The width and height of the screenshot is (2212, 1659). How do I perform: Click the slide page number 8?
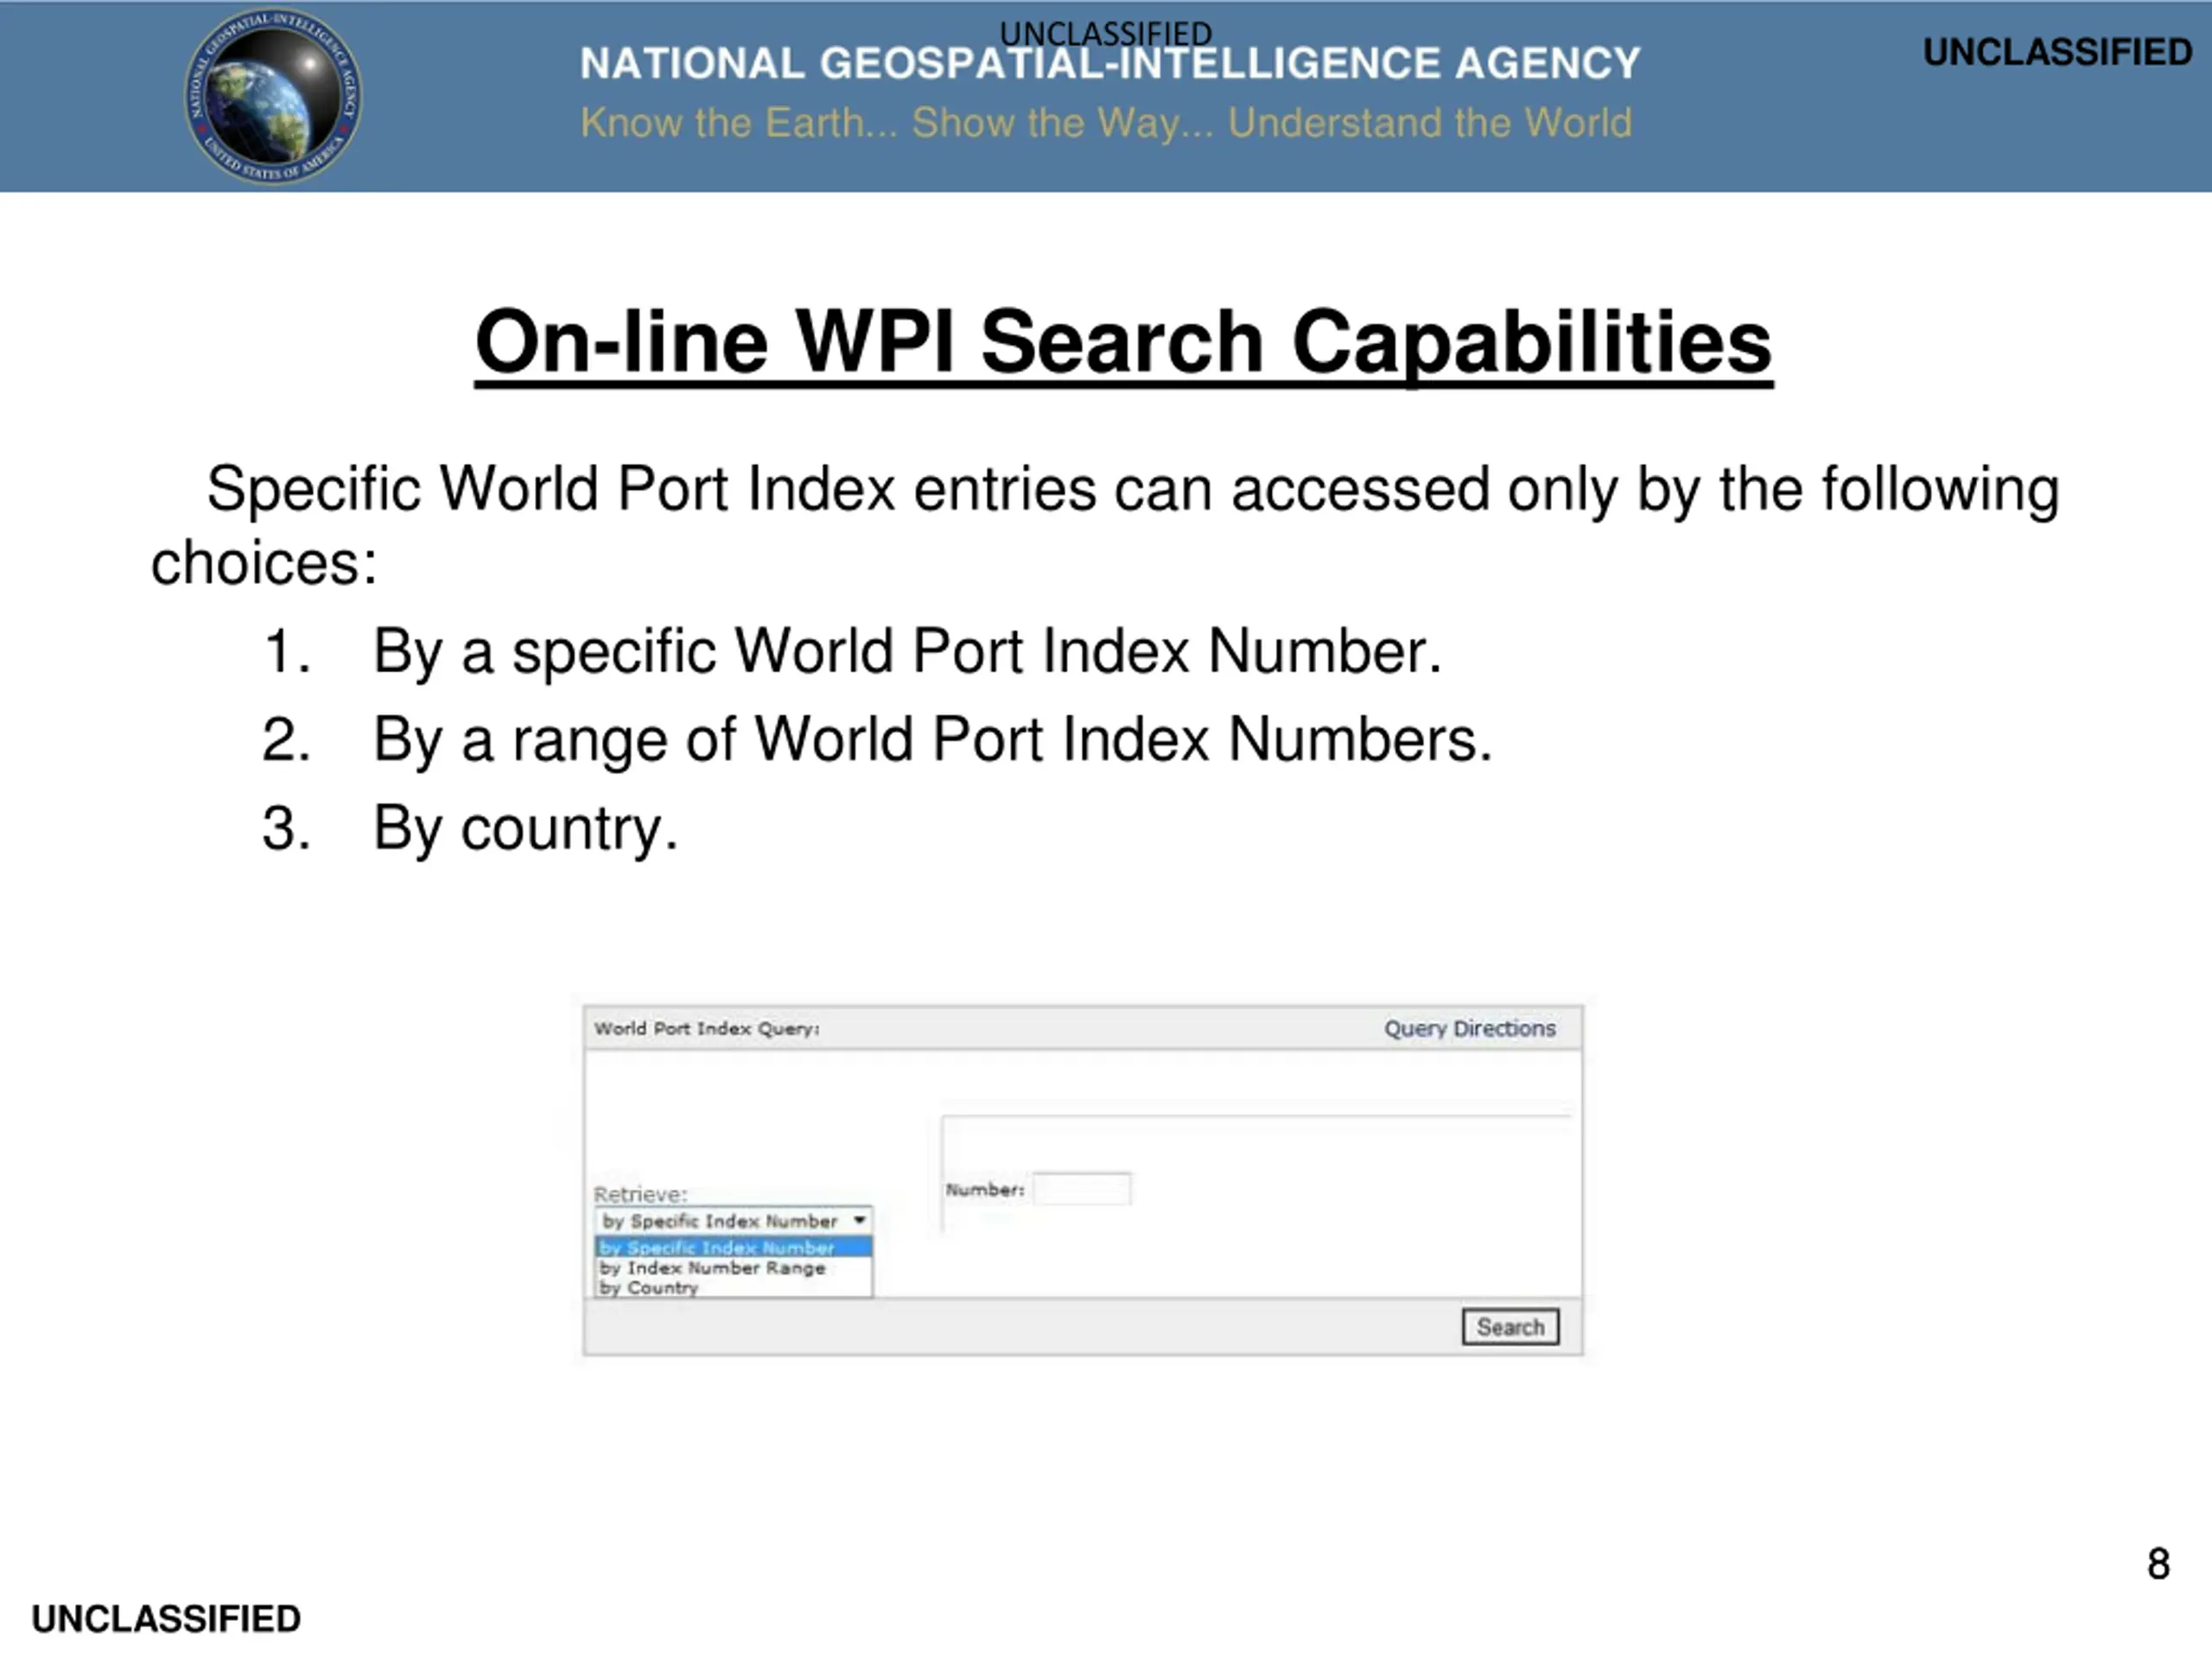(2158, 1564)
